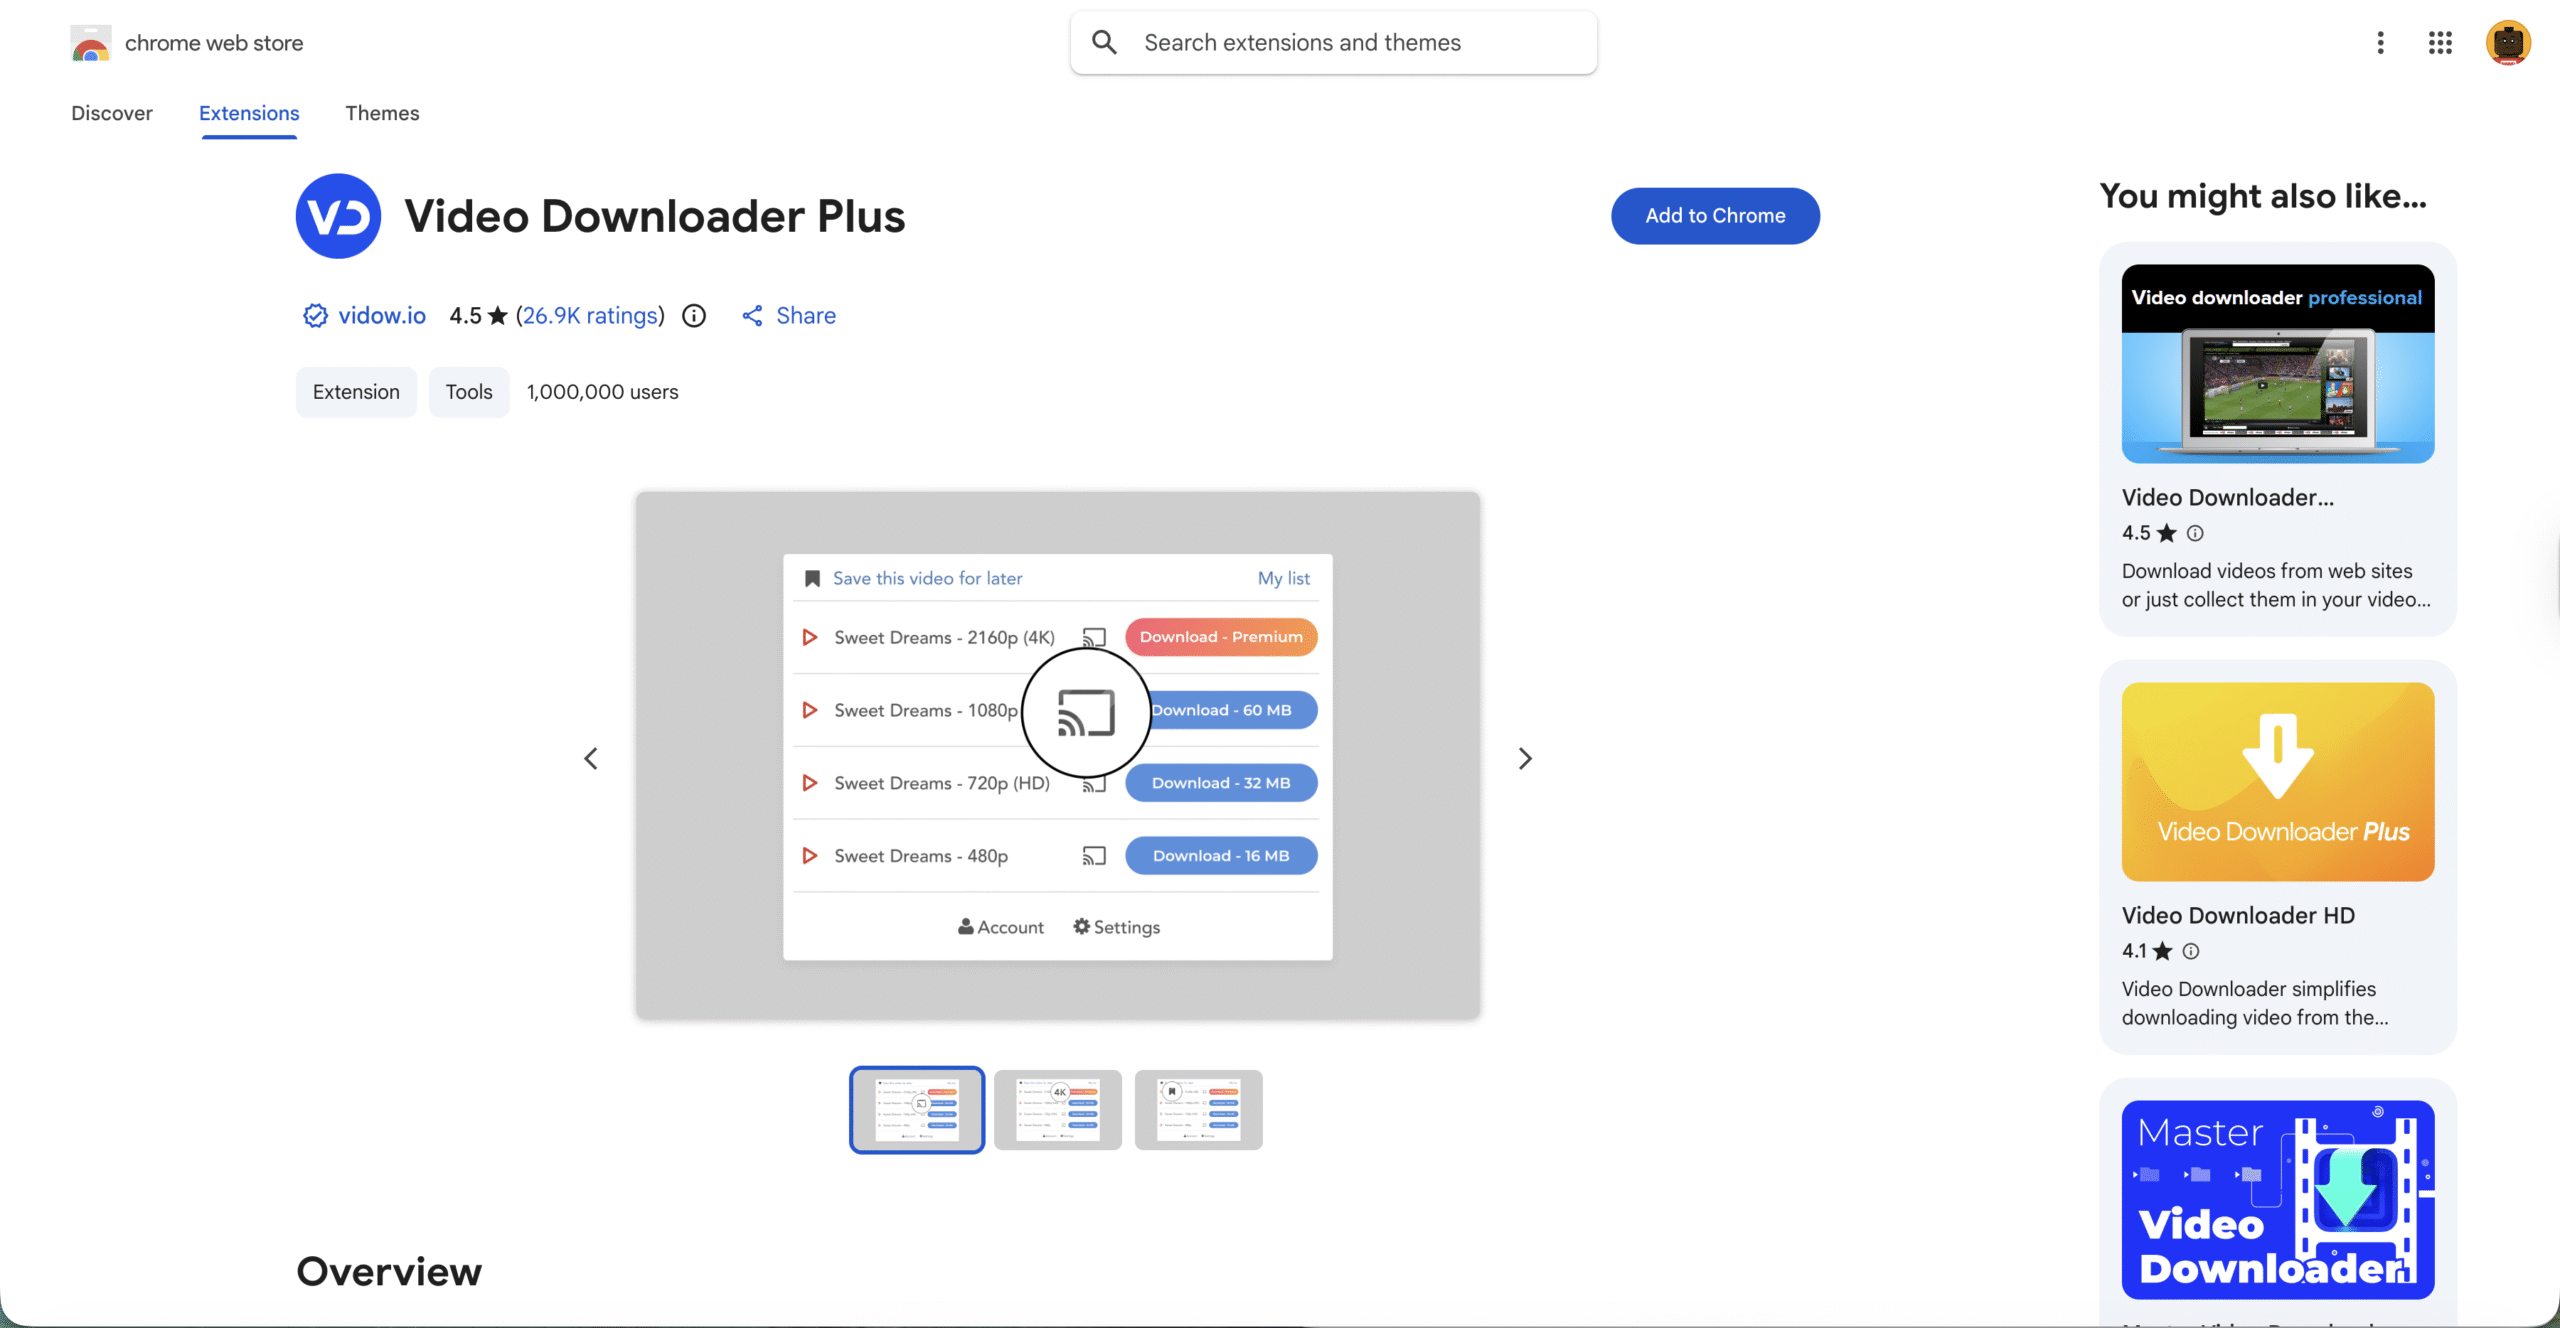Click the 'Video Downloader HD' card title

[x=2238, y=916]
